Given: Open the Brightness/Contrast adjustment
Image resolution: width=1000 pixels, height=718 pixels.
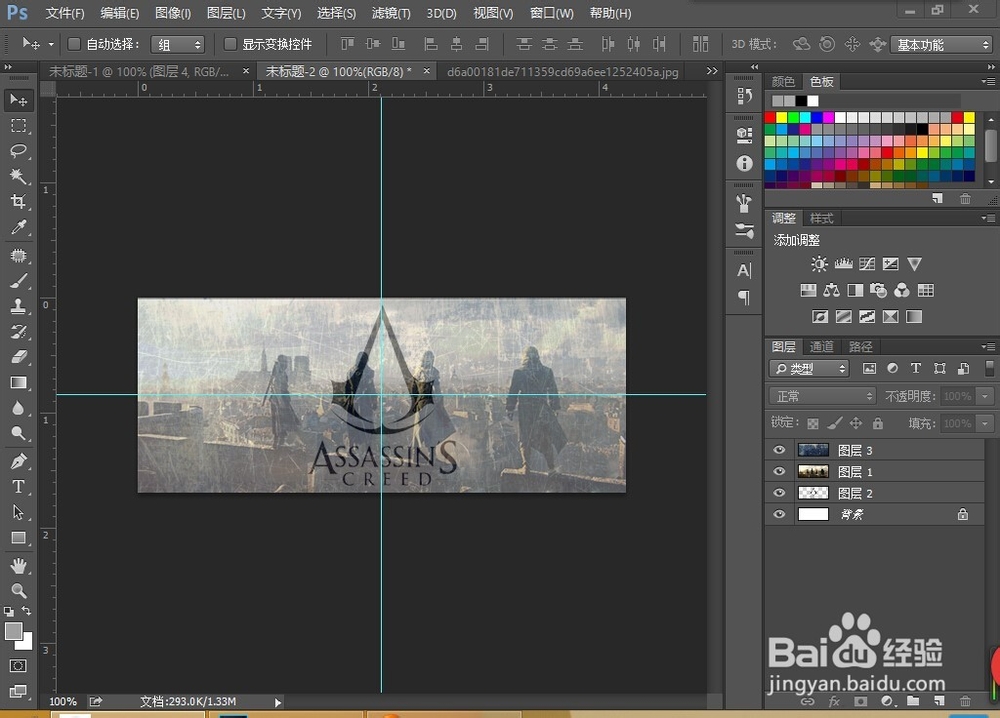Looking at the screenshot, I should tap(819, 264).
